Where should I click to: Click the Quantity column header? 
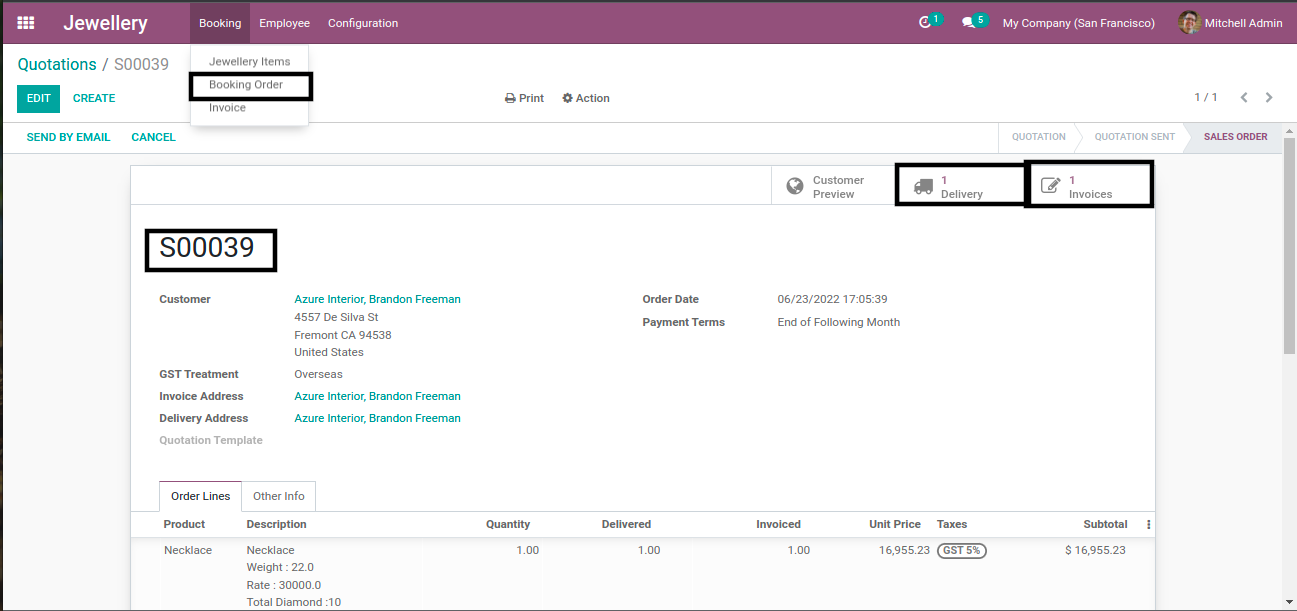(508, 524)
